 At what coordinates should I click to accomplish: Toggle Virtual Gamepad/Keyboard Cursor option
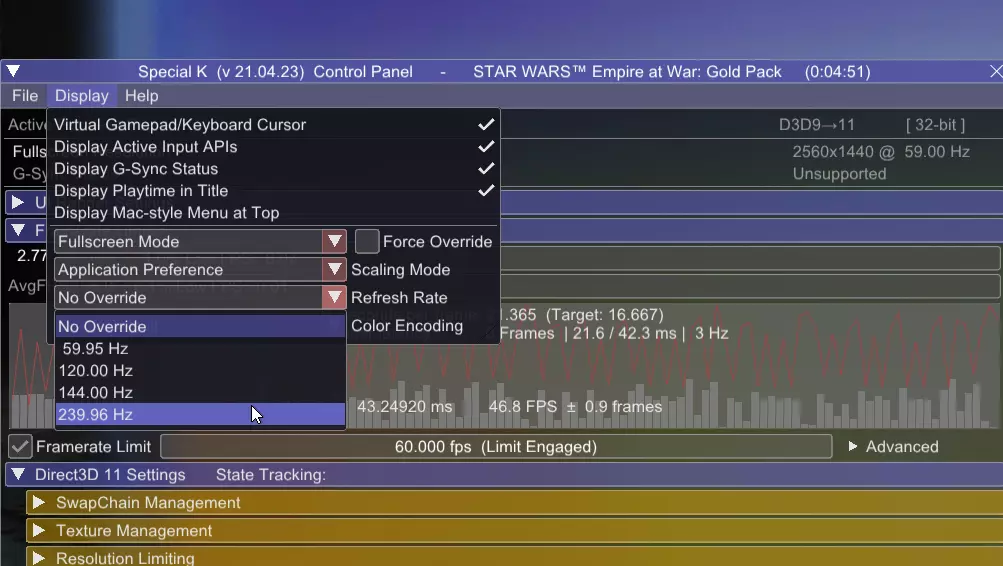(274, 125)
